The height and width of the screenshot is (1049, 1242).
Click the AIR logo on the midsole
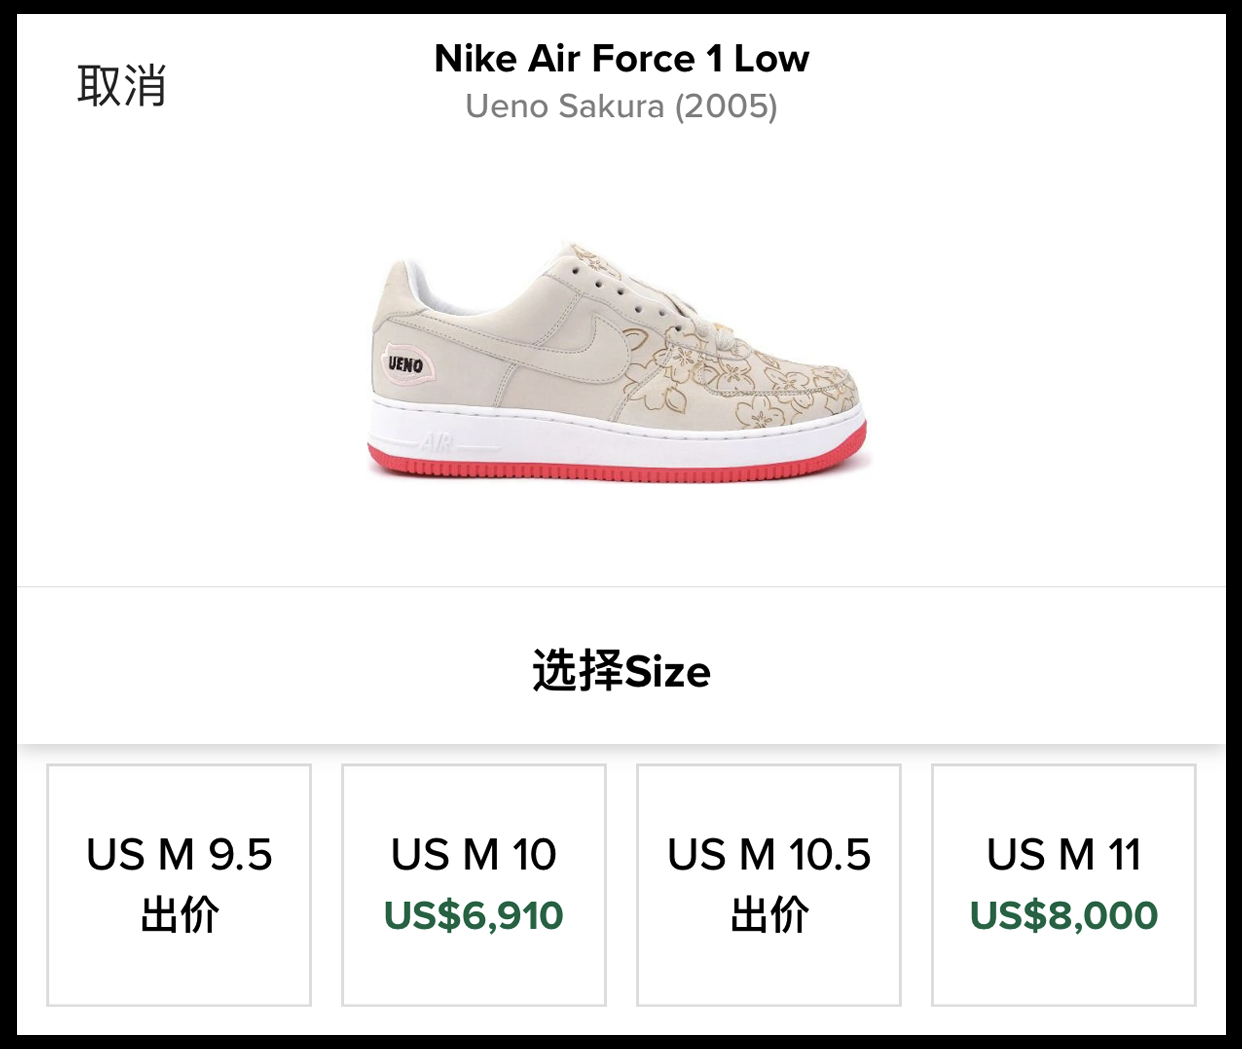[436, 441]
